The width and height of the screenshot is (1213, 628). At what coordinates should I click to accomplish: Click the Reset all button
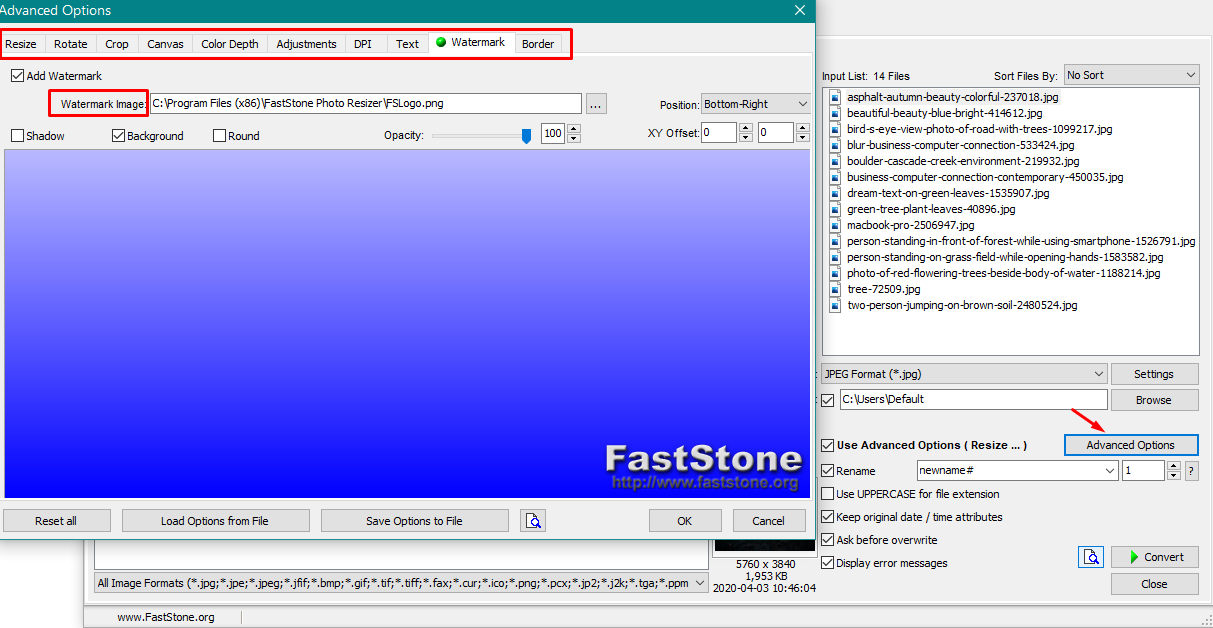pos(56,521)
